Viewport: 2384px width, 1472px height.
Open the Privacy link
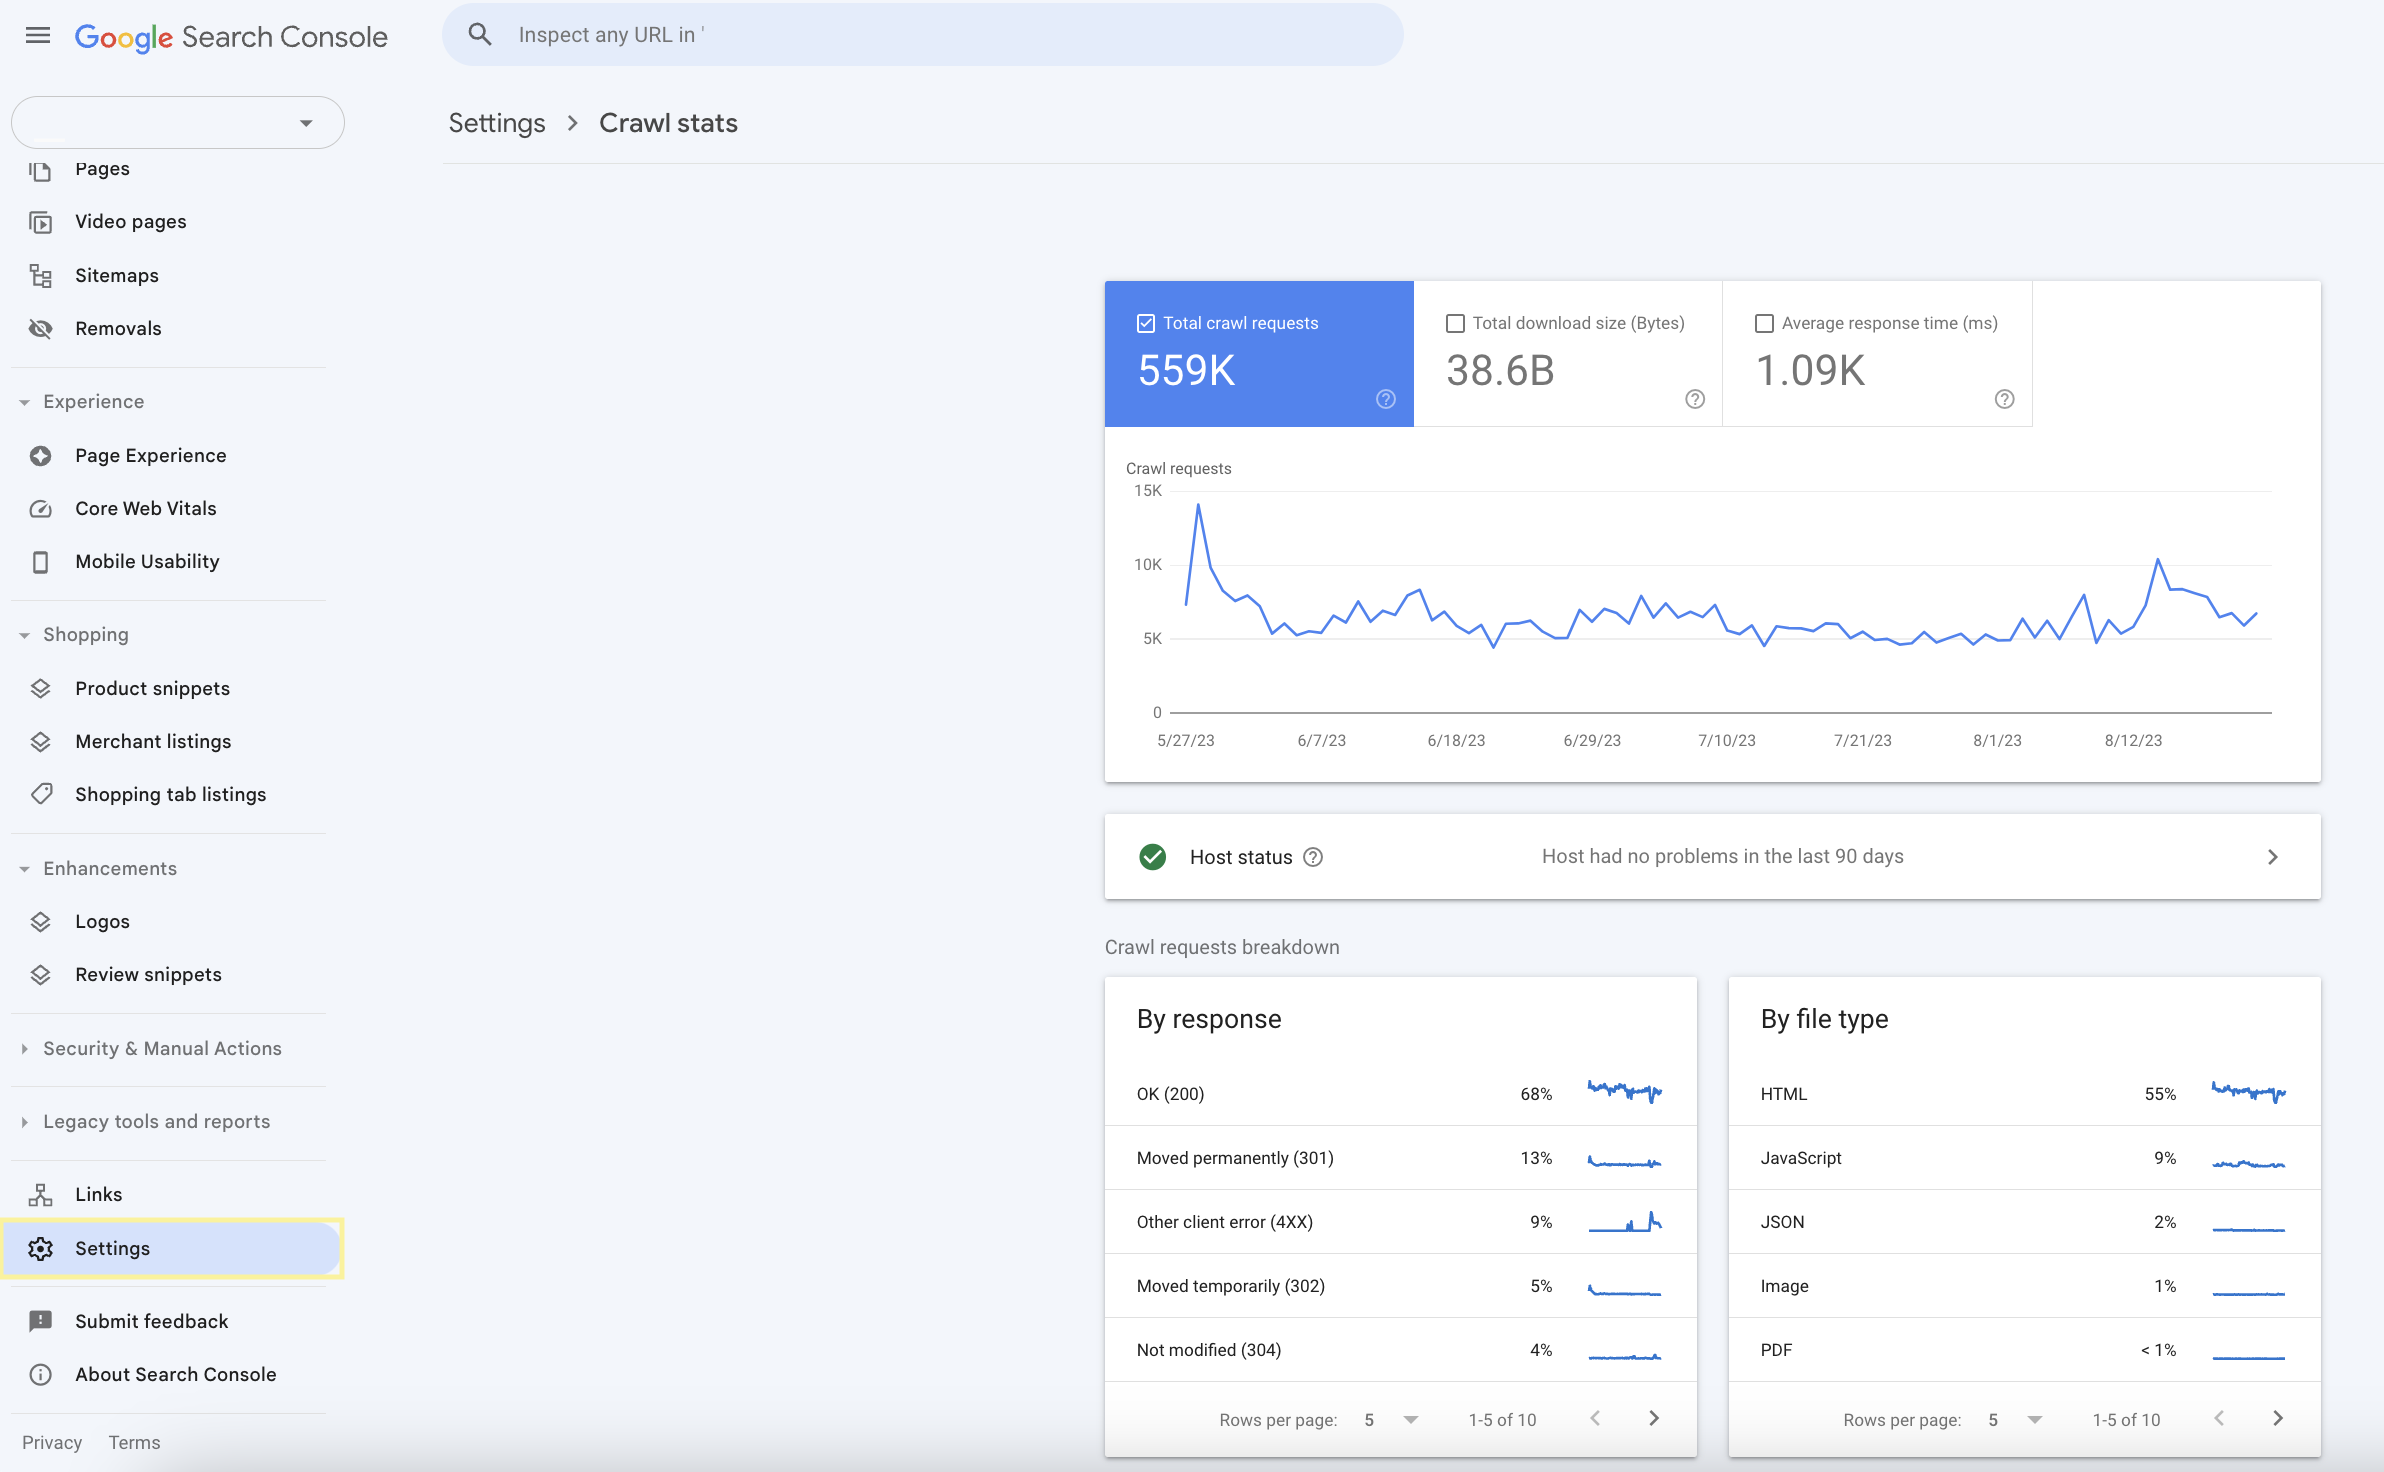pyautogui.click(x=52, y=1442)
